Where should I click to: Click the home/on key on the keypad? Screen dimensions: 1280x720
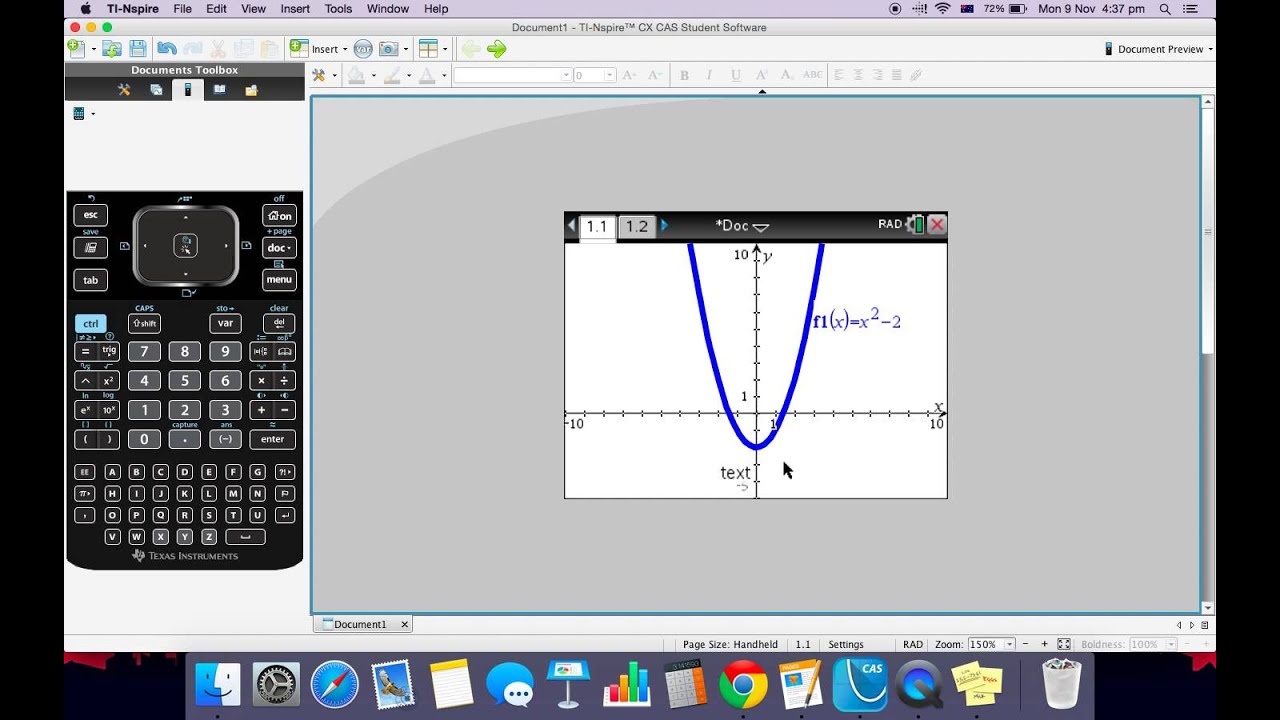[x=279, y=215]
